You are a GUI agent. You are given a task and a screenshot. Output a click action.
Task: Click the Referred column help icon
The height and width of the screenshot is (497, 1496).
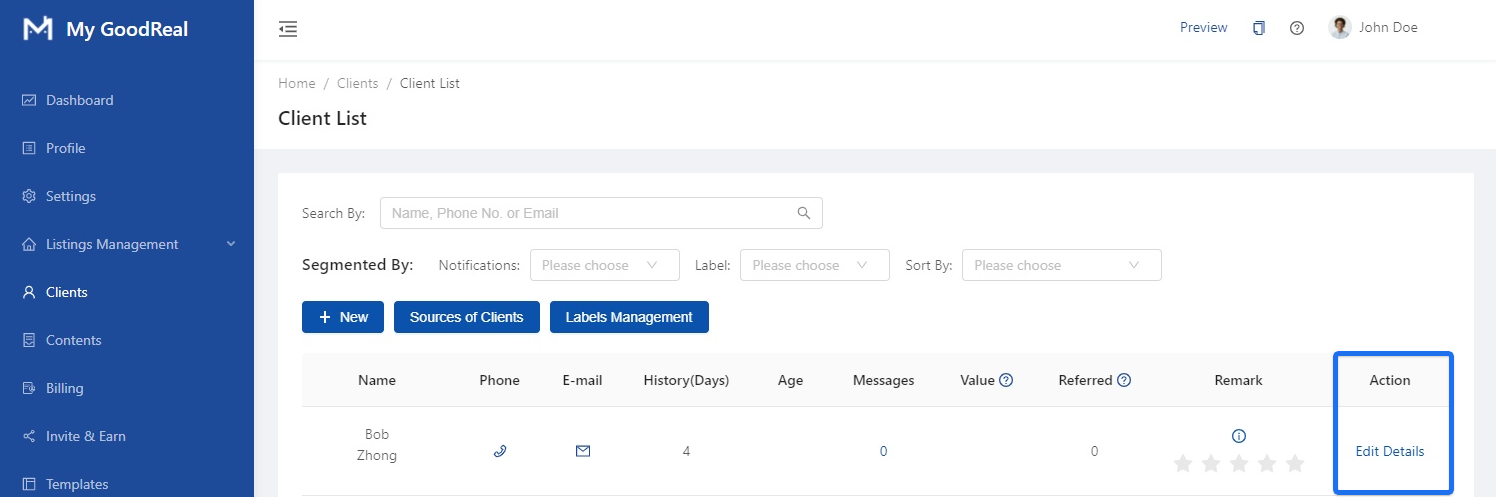click(x=1124, y=380)
